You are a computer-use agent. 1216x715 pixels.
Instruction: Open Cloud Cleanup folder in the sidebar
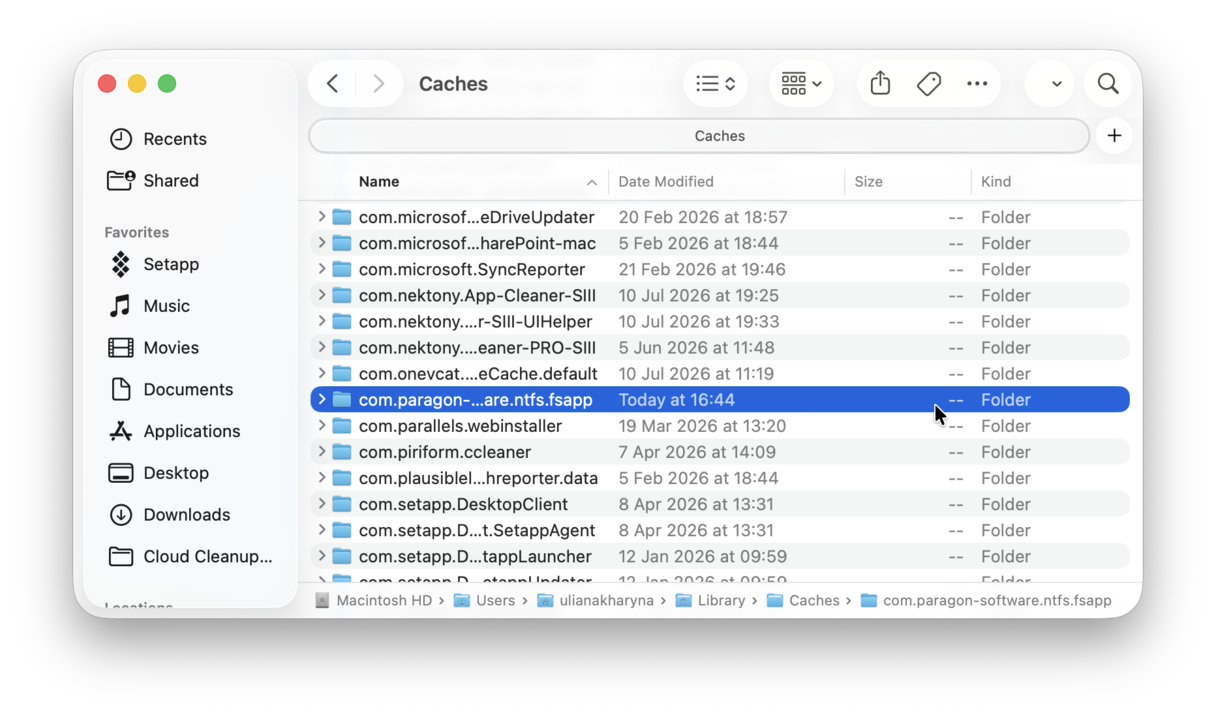coord(207,557)
